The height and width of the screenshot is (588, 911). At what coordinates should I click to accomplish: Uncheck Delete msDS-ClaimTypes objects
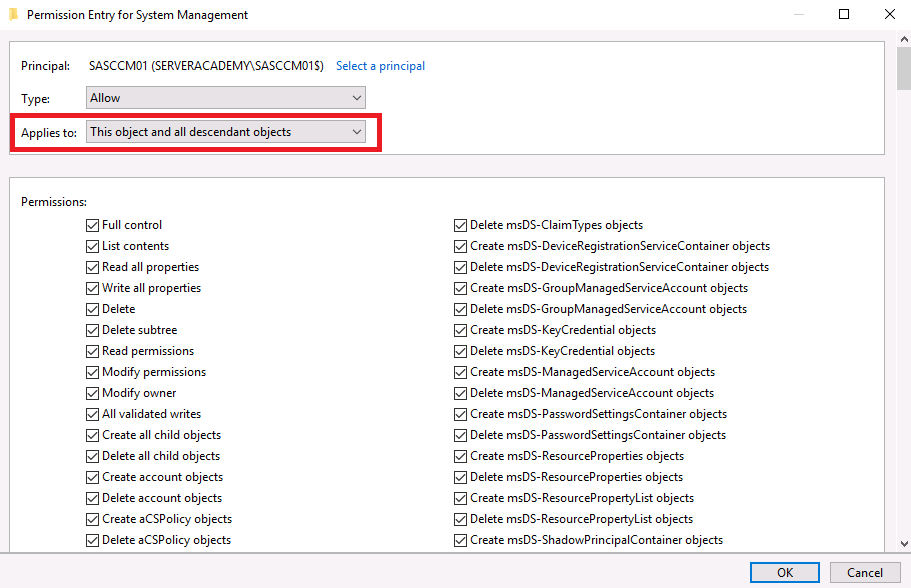click(460, 225)
